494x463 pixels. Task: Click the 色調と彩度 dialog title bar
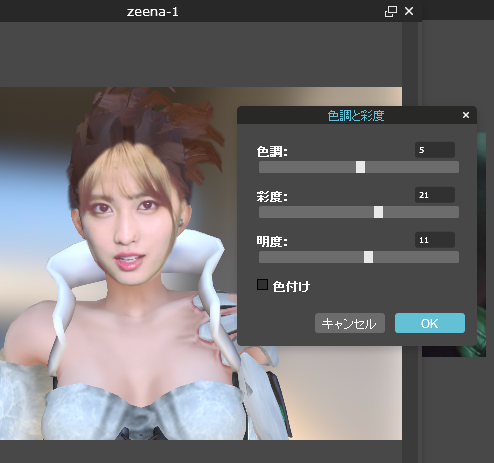(x=357, y=115)
